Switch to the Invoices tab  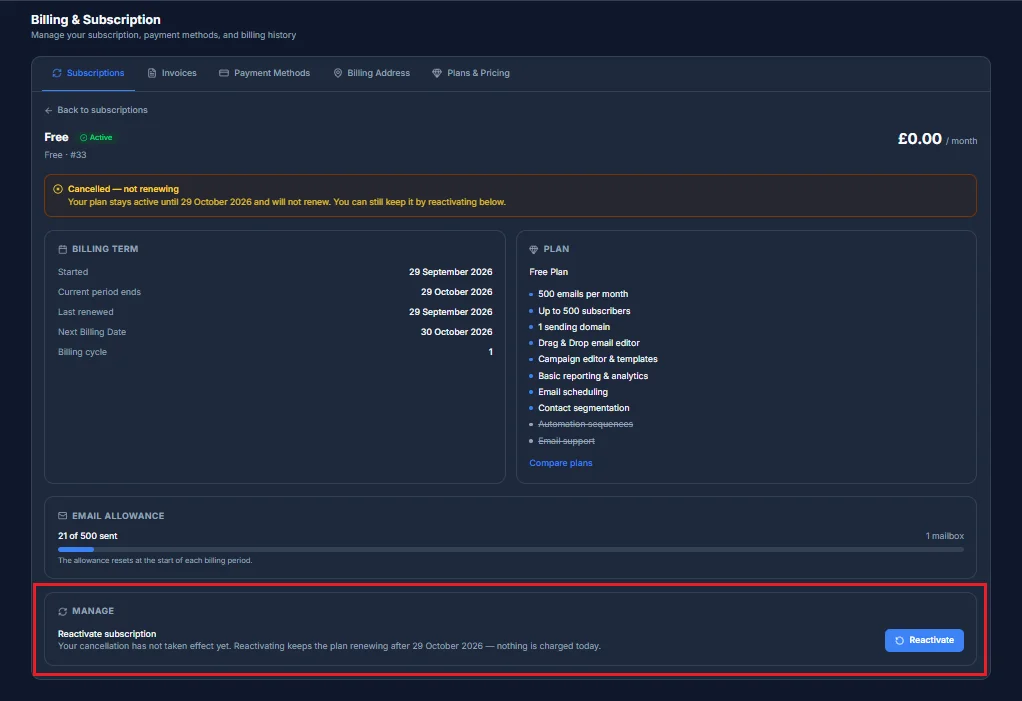click(172, 73)
